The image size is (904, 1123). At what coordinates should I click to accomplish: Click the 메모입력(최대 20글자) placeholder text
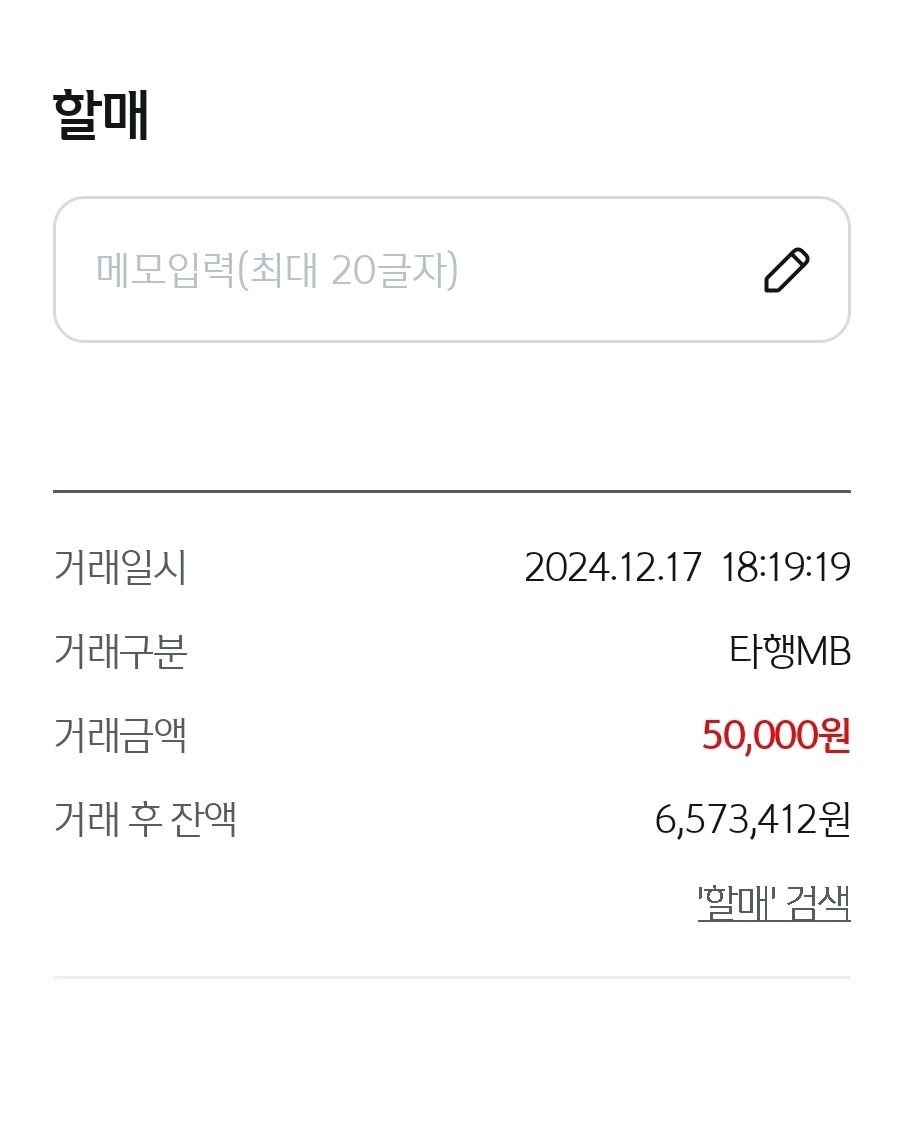[277, 270]
